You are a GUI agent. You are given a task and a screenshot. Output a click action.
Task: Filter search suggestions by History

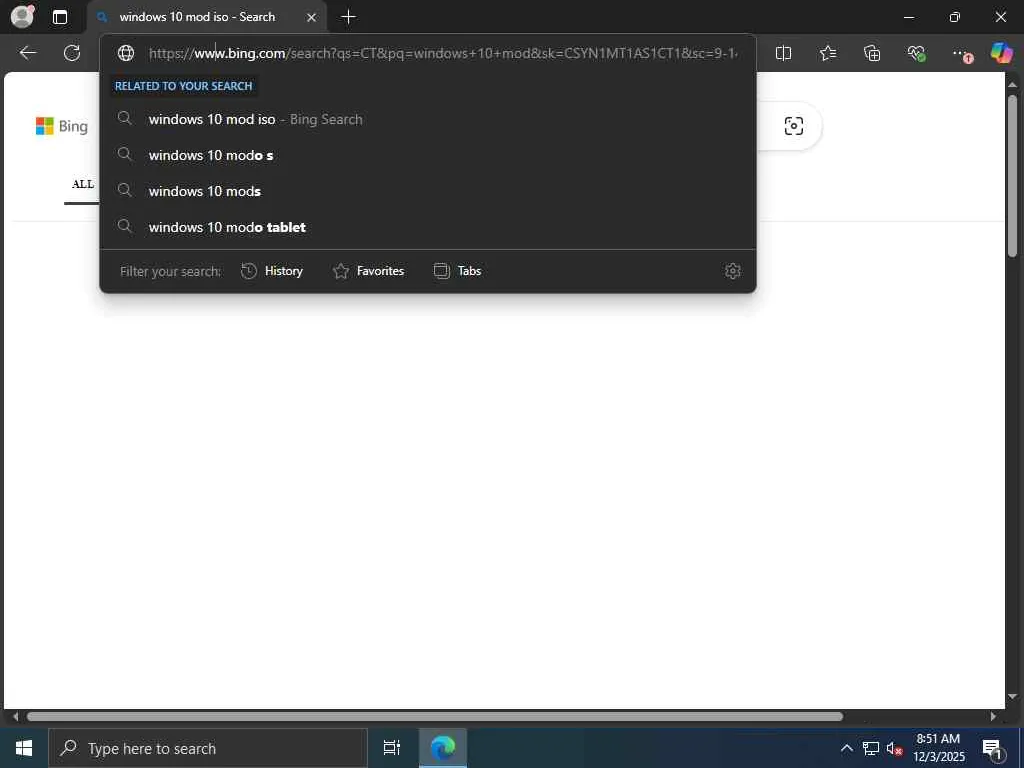click(x=272, y=271)
